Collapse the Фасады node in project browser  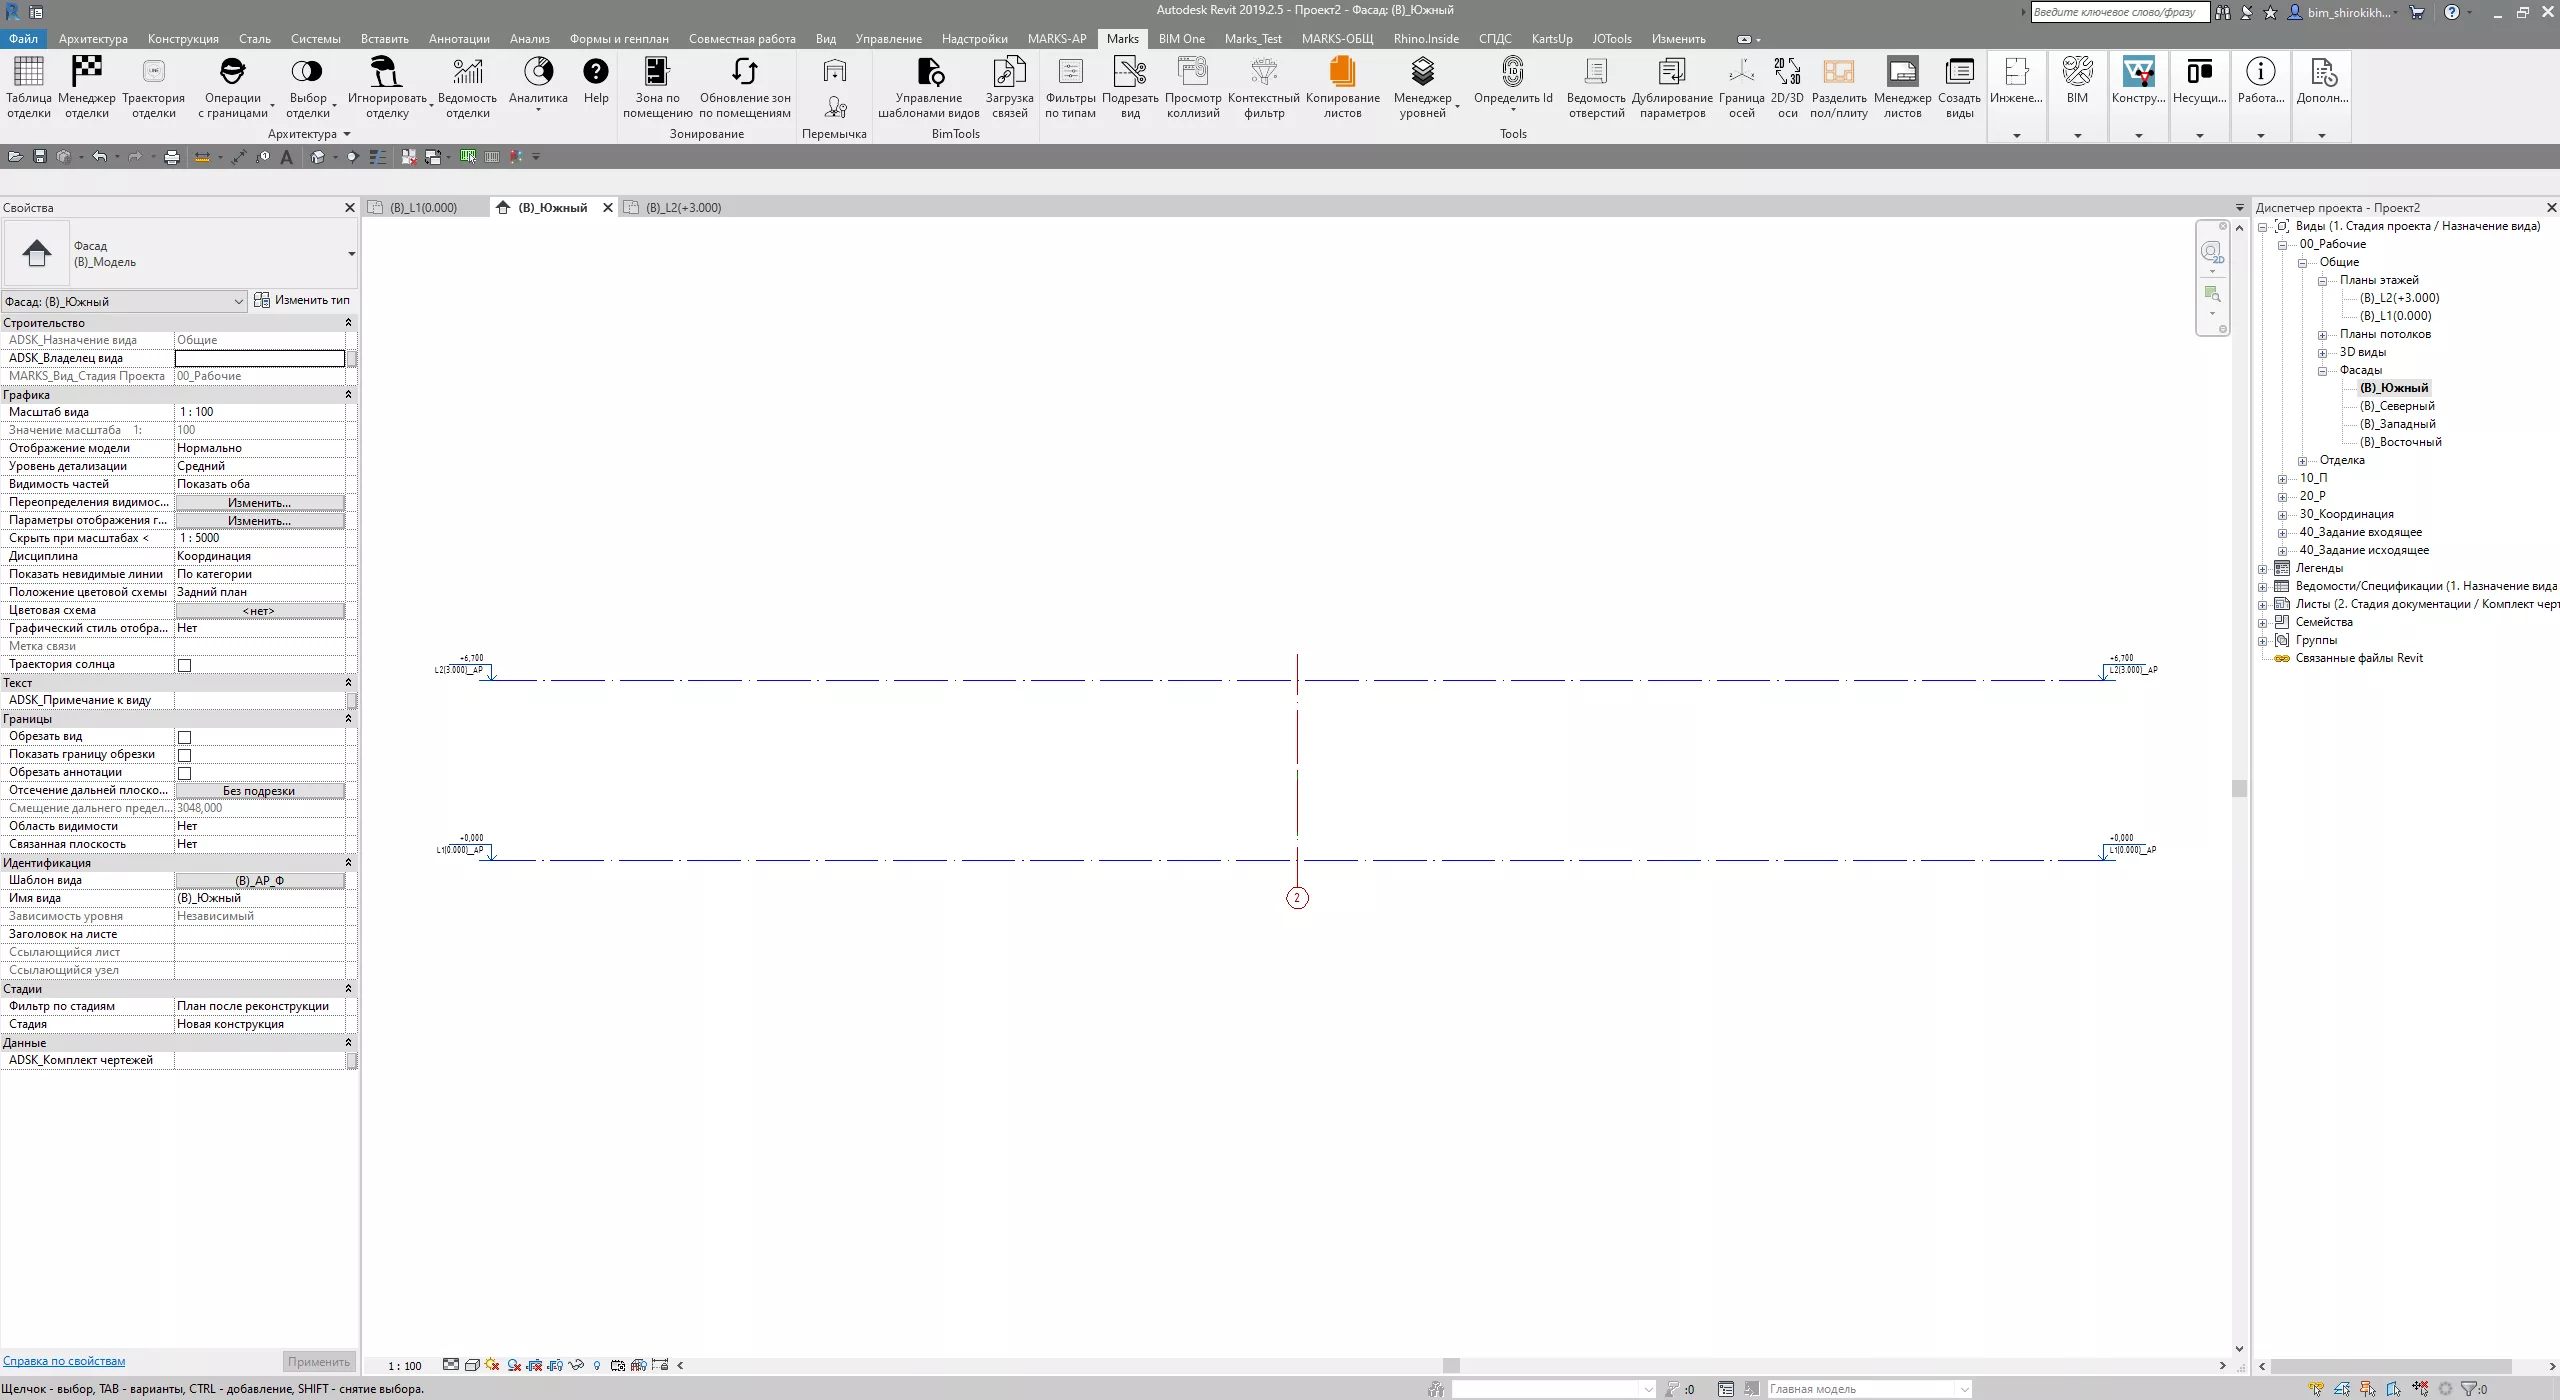[2322, 371]
